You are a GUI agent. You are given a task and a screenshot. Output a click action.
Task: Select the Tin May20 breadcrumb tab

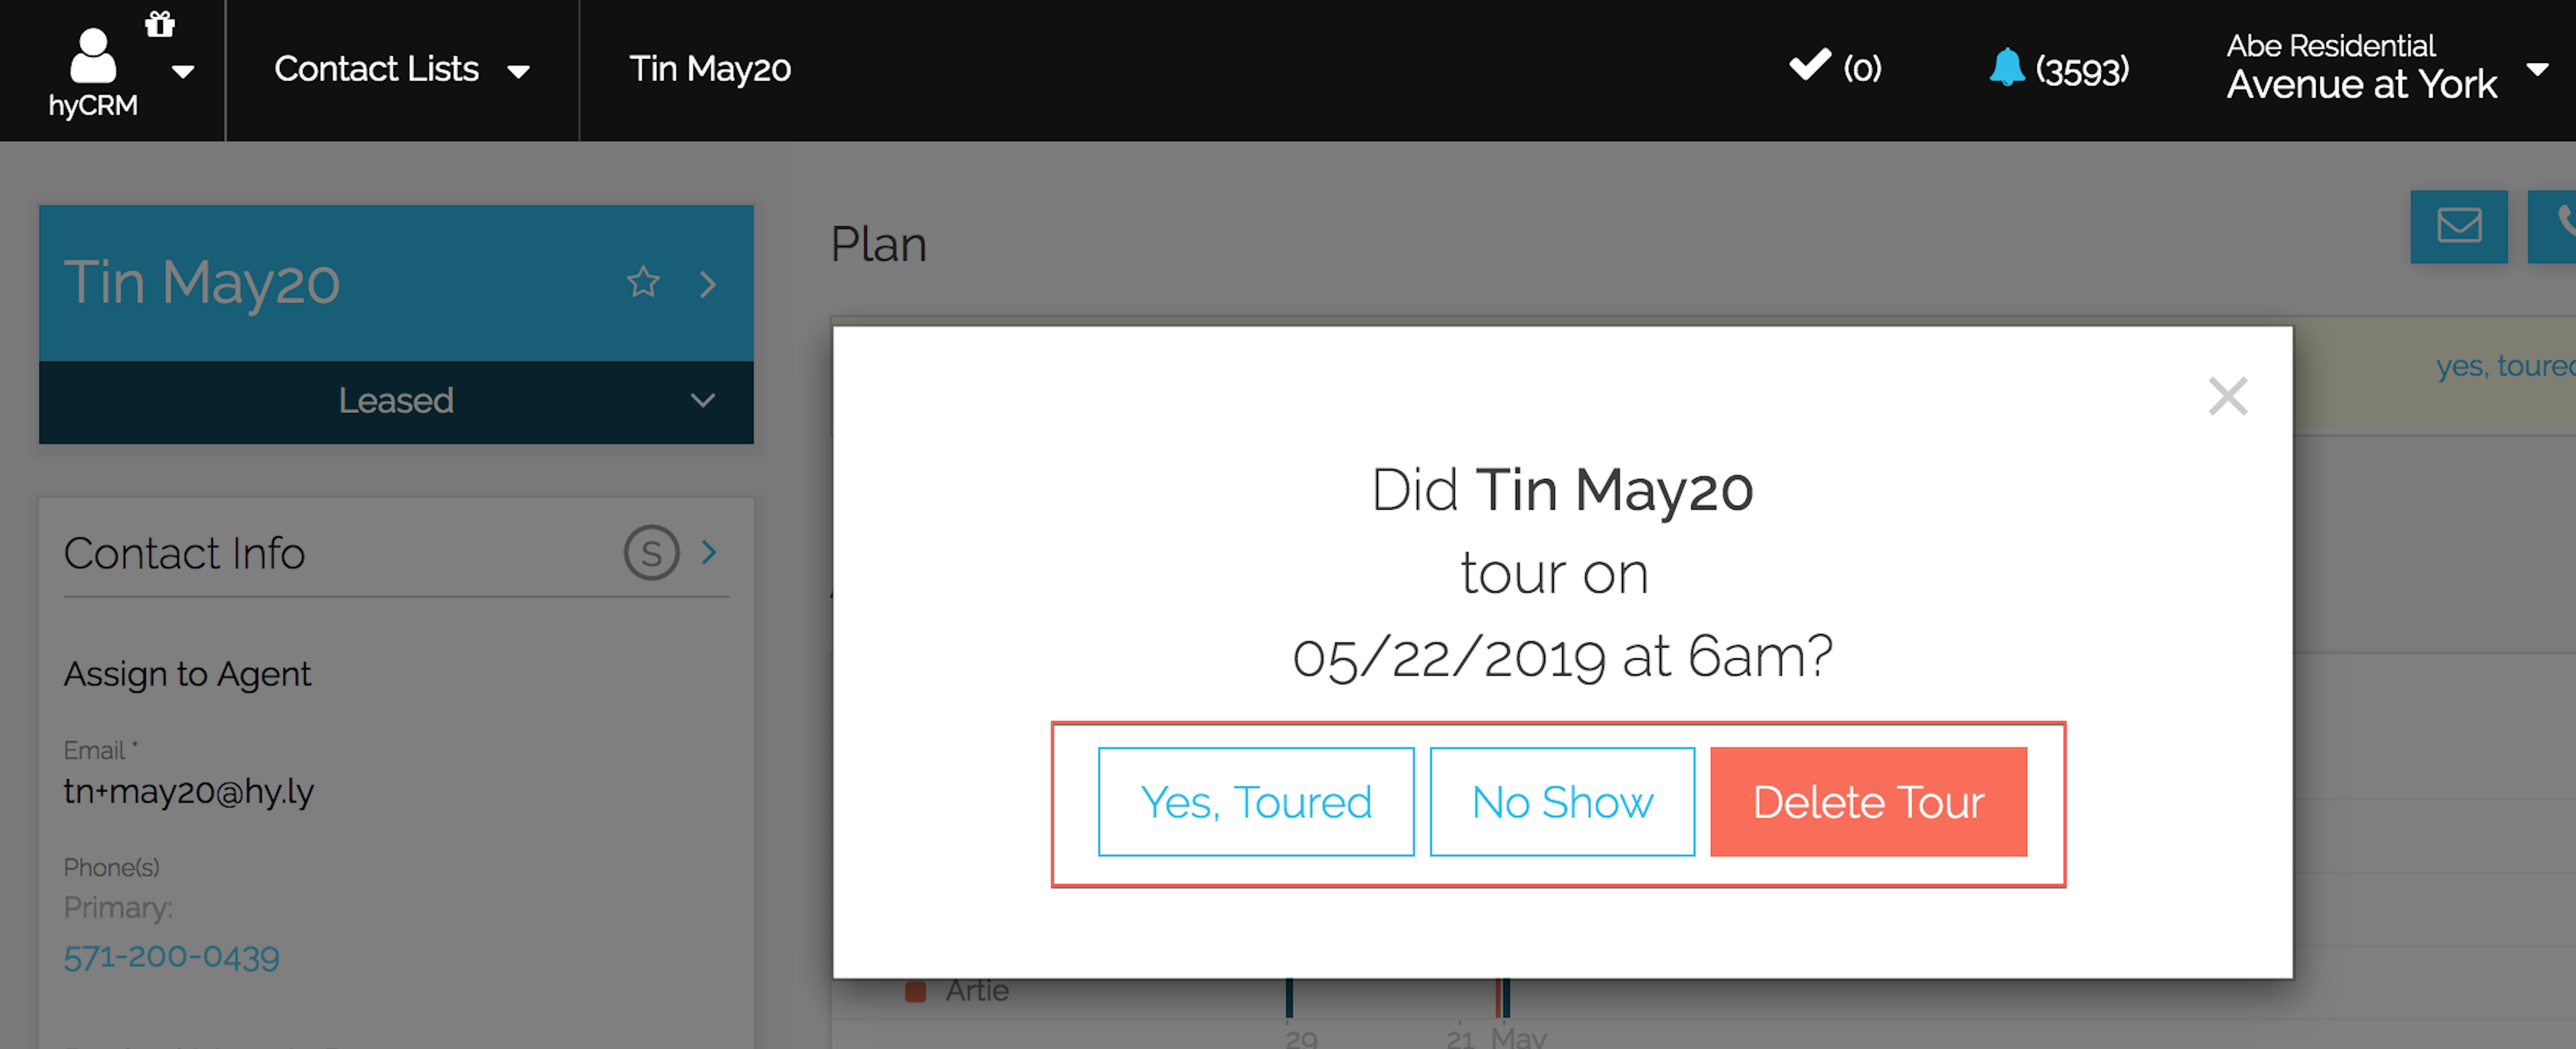tap(710, 69)
